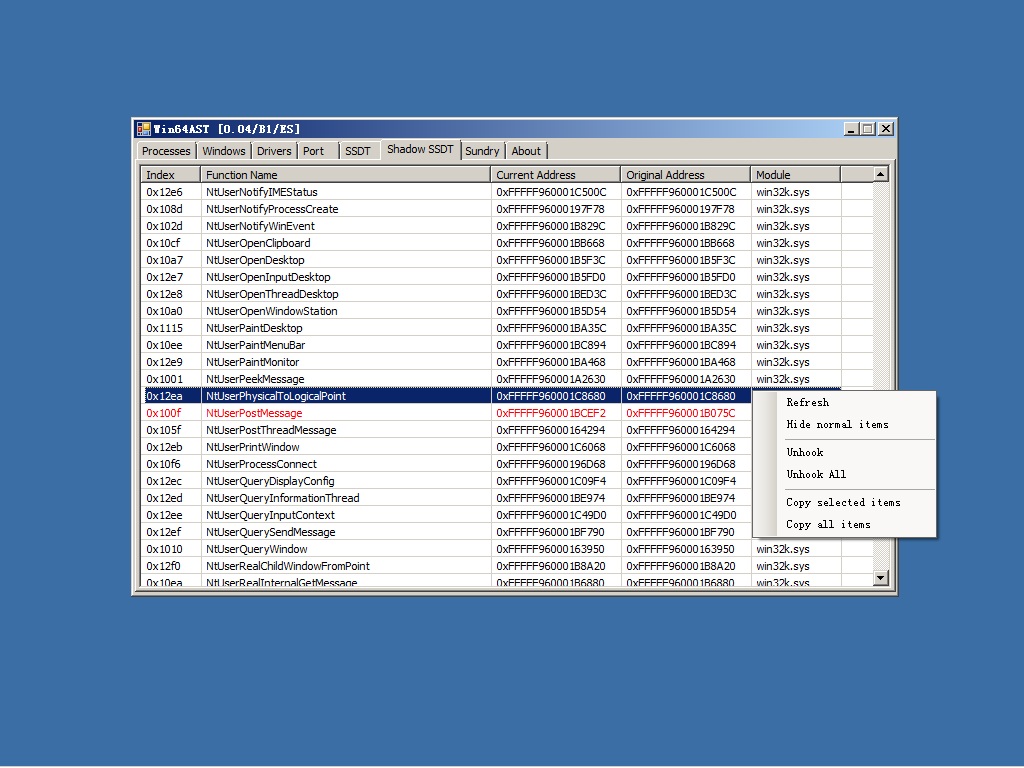
Task: Choose Unhook All from context menu
Action: coord(816,474)
